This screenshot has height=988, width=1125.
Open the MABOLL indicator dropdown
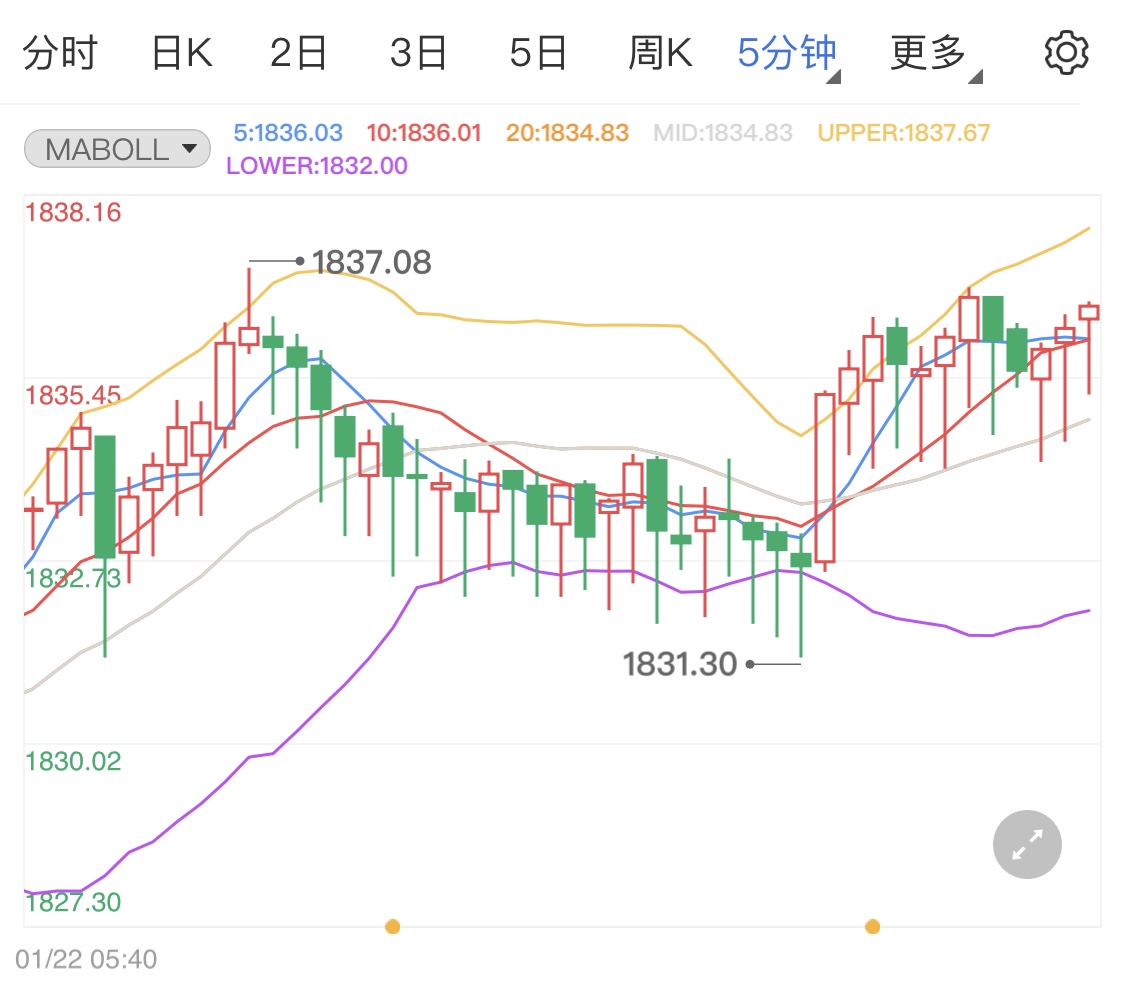click(118, 149)
